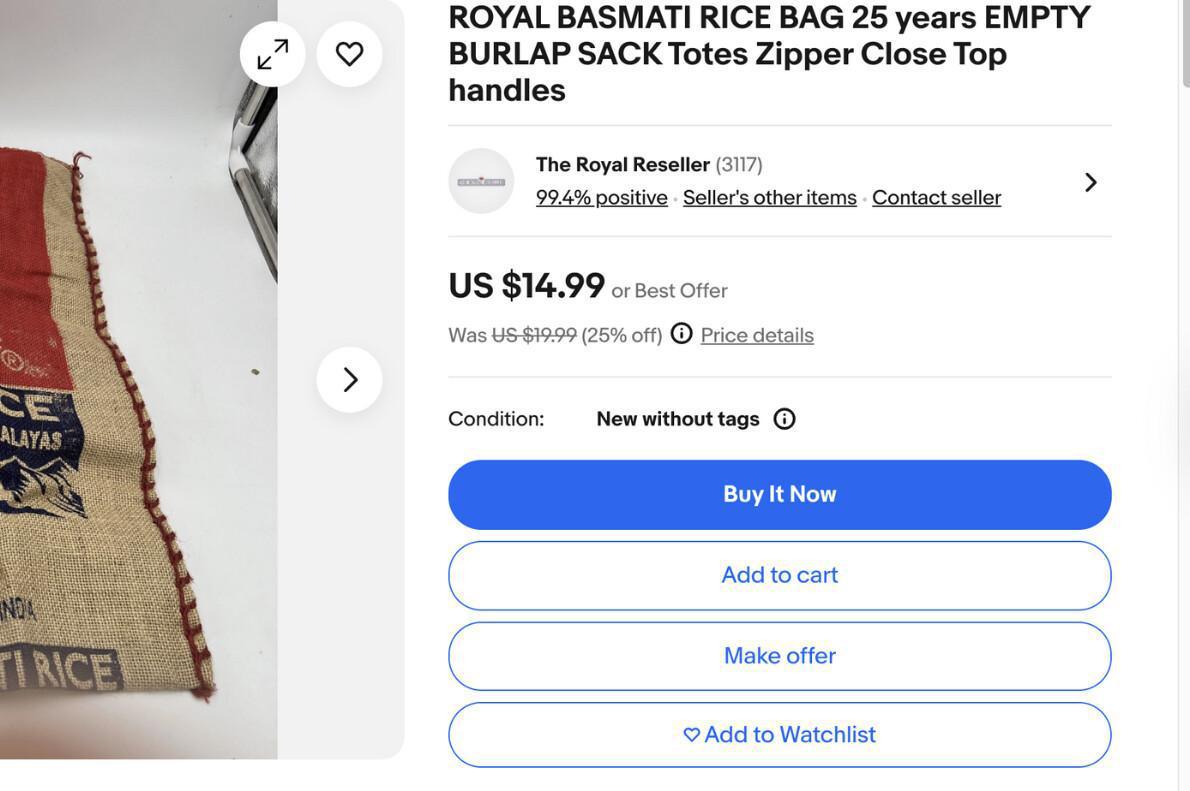The image size is (1190, 791).
Task: Click the seller profile avatar image
Action: pyautogui.click(x=481, y=180)
